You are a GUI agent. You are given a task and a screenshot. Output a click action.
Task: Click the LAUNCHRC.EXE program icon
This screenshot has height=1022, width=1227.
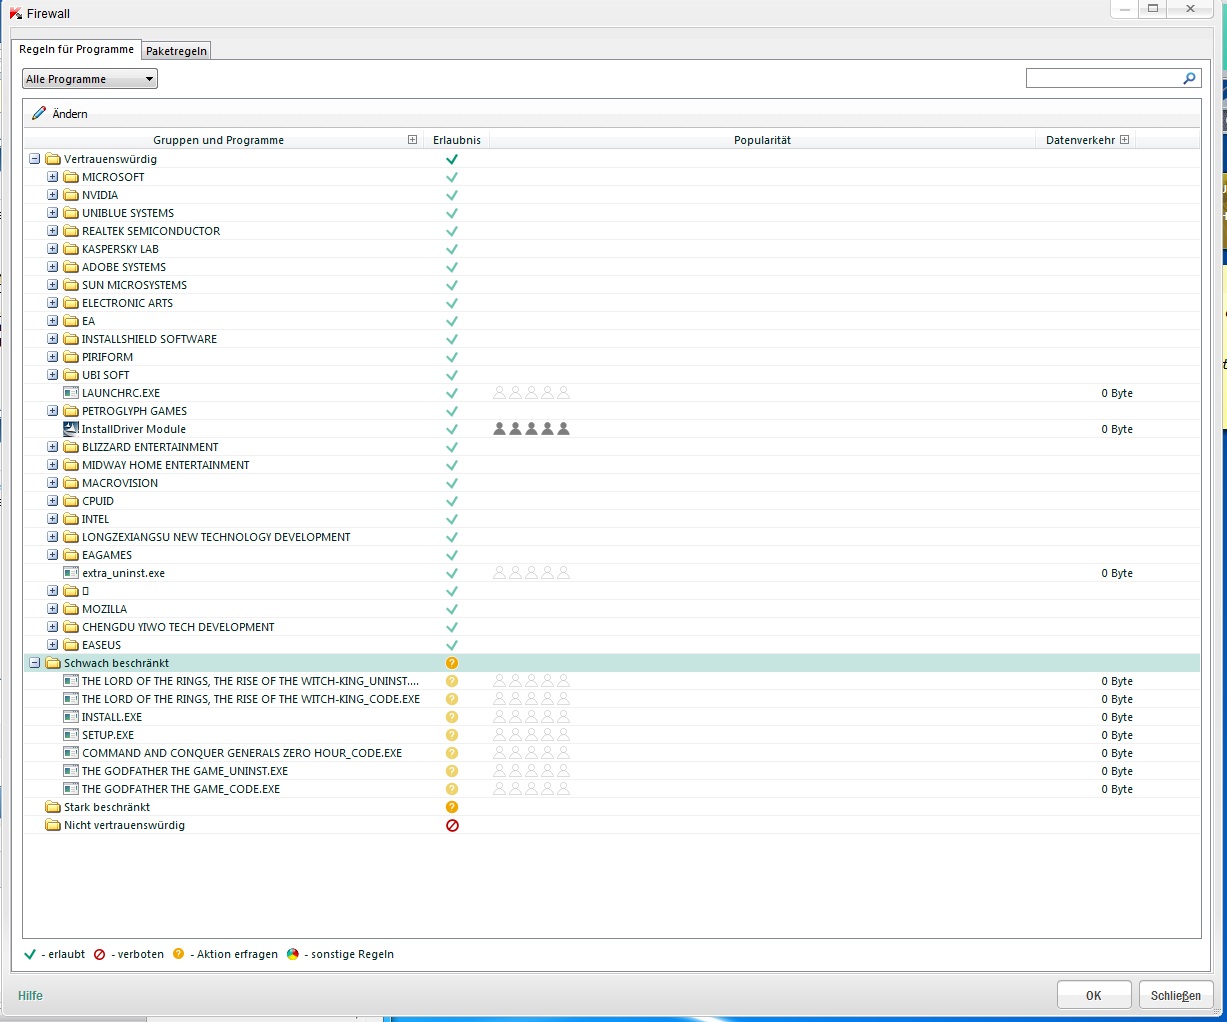click(71, 393)
